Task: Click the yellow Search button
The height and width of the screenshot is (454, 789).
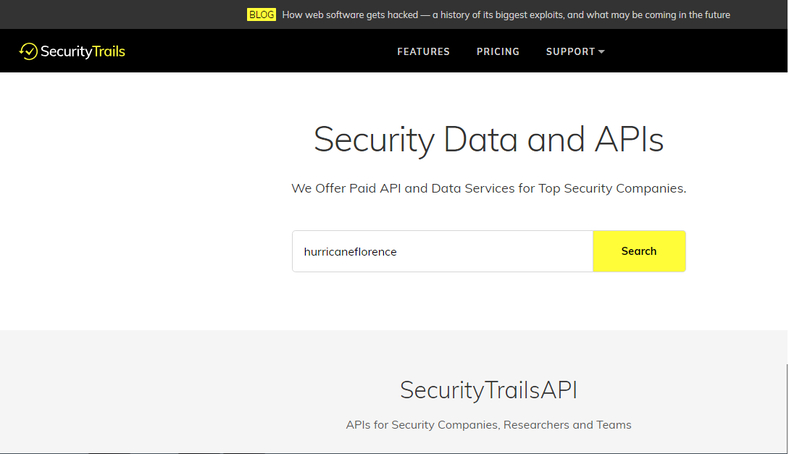Action: tap(639, 251)
